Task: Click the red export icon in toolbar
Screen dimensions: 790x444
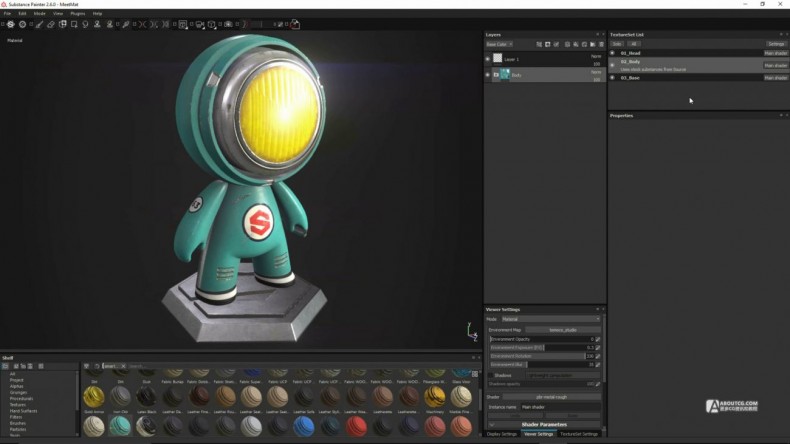Action: click(295, 24)
